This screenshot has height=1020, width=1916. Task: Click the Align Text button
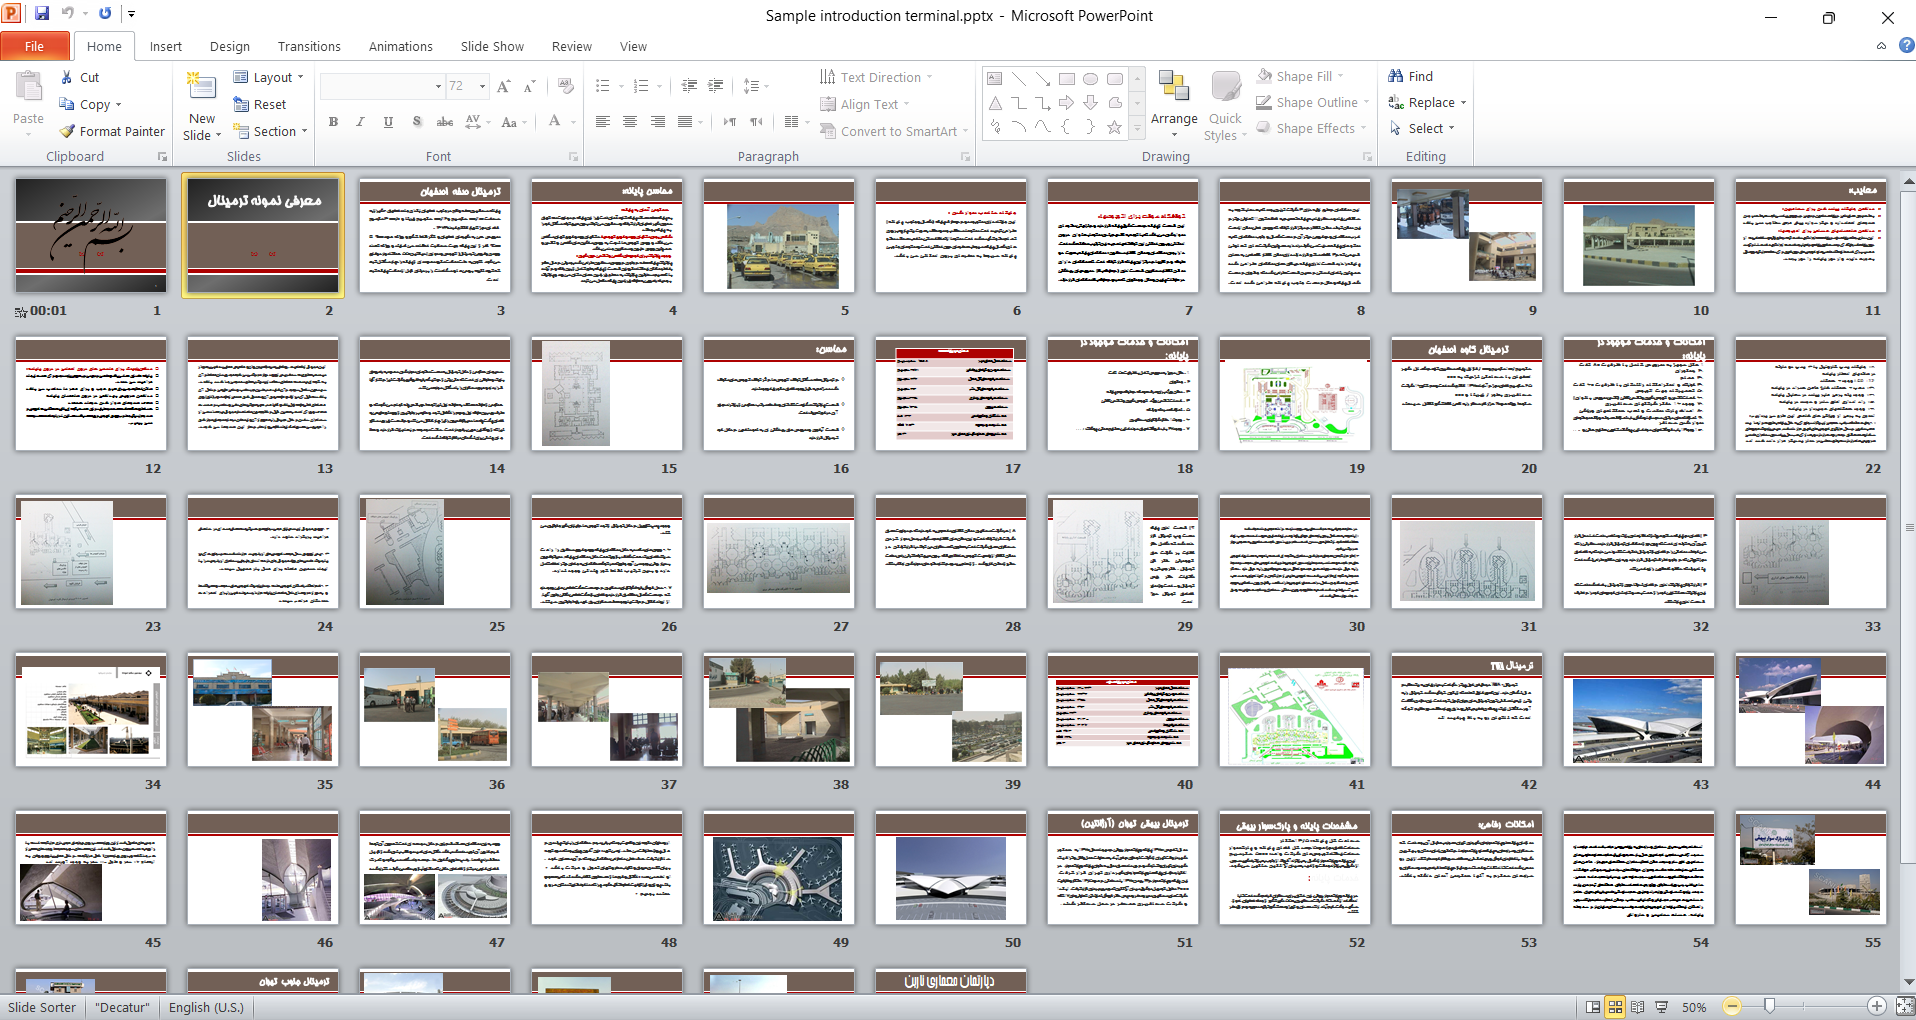(x=865, y=104)
